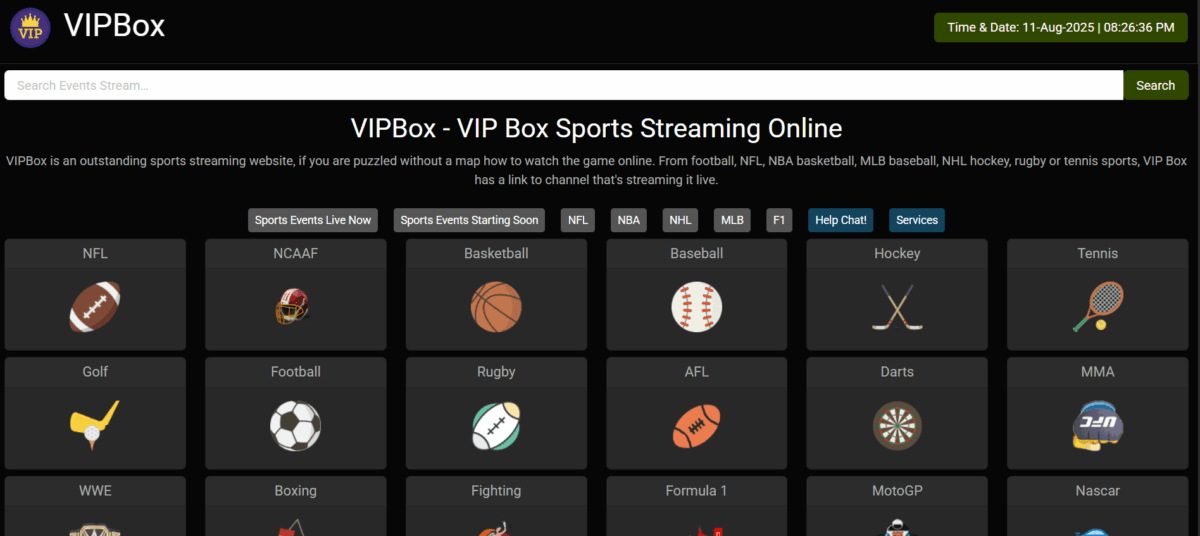The image size is (1200, 536).
Task: Select the Tennis racket icon
Action: (1098, 306)
